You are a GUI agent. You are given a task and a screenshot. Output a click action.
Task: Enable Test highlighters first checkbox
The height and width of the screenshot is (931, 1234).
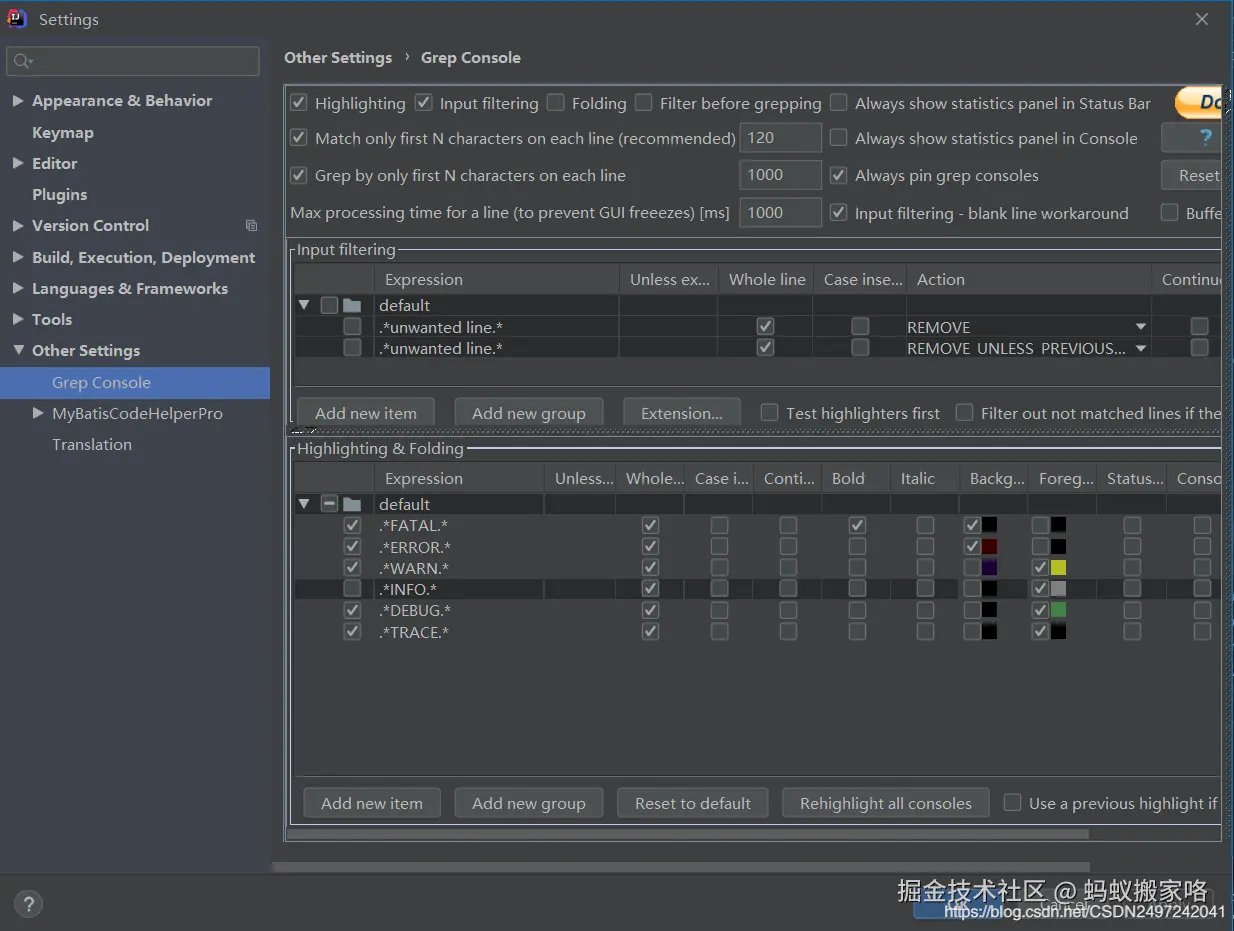(x=769, y=413)
